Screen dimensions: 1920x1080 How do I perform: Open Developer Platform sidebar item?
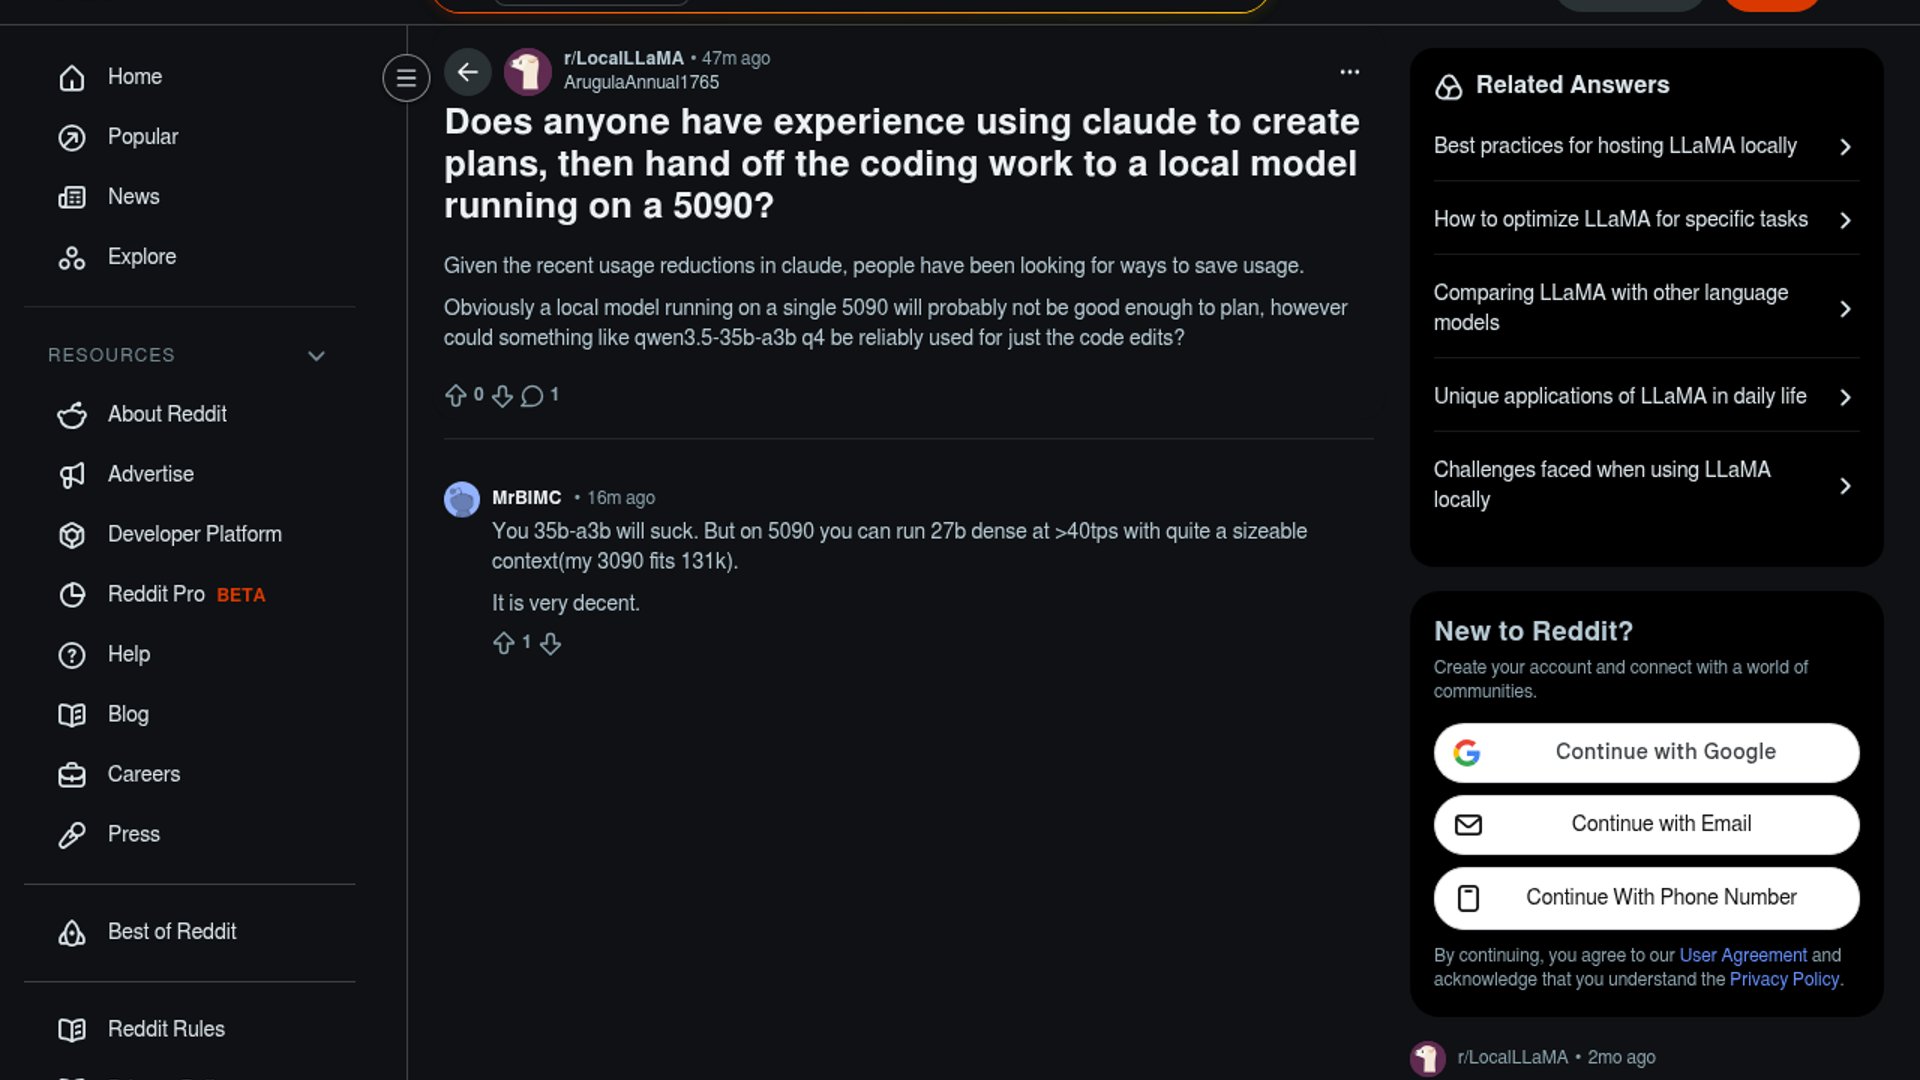point(194,534)
